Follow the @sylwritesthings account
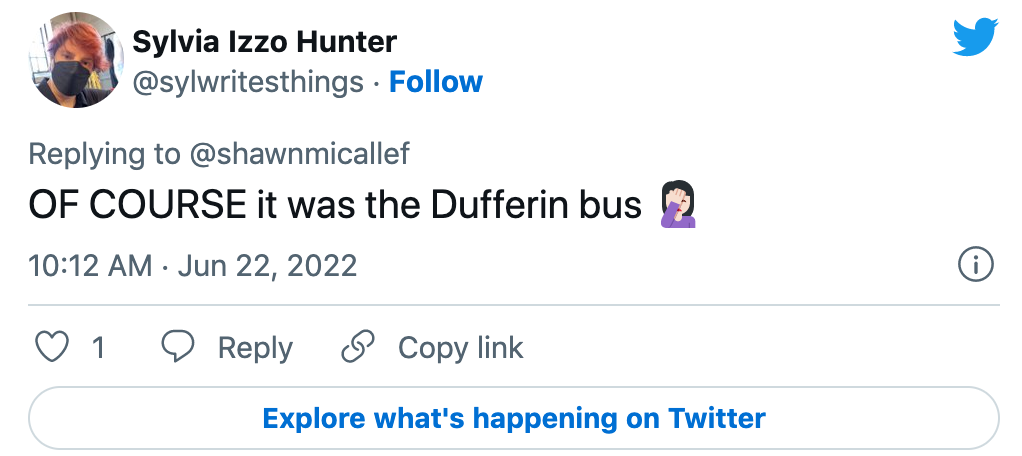 [x=436, y=82]
